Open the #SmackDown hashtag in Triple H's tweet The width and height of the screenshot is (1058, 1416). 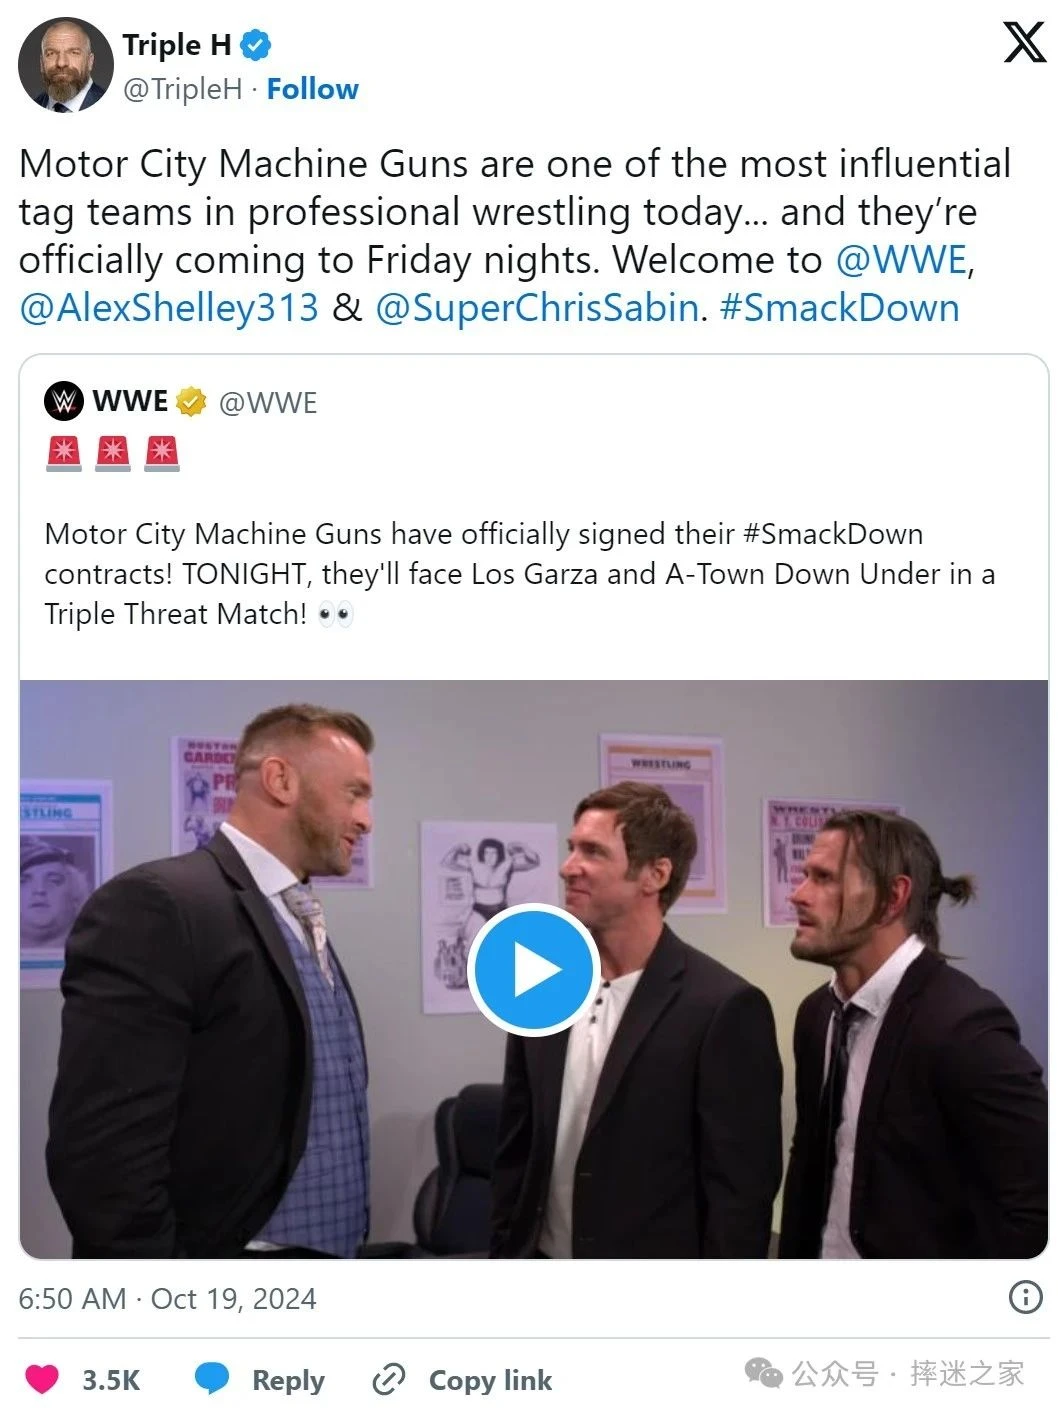tap(839, 308)
